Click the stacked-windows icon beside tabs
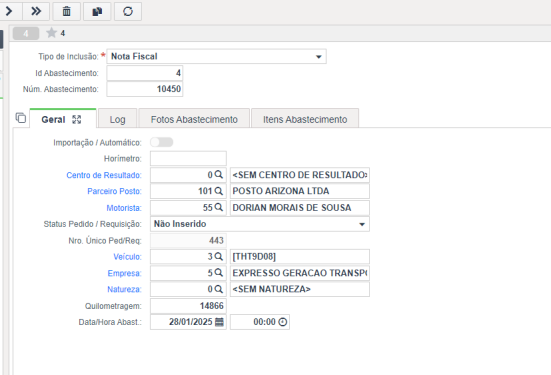The width and height of the screenshot is (551, 375). pos(21,118)
